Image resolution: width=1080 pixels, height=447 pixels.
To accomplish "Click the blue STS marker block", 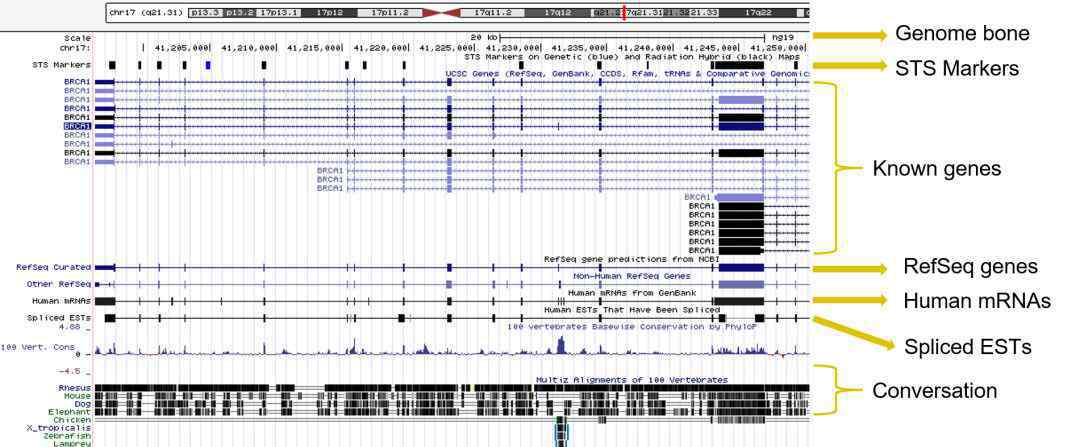I will [208, 65].
